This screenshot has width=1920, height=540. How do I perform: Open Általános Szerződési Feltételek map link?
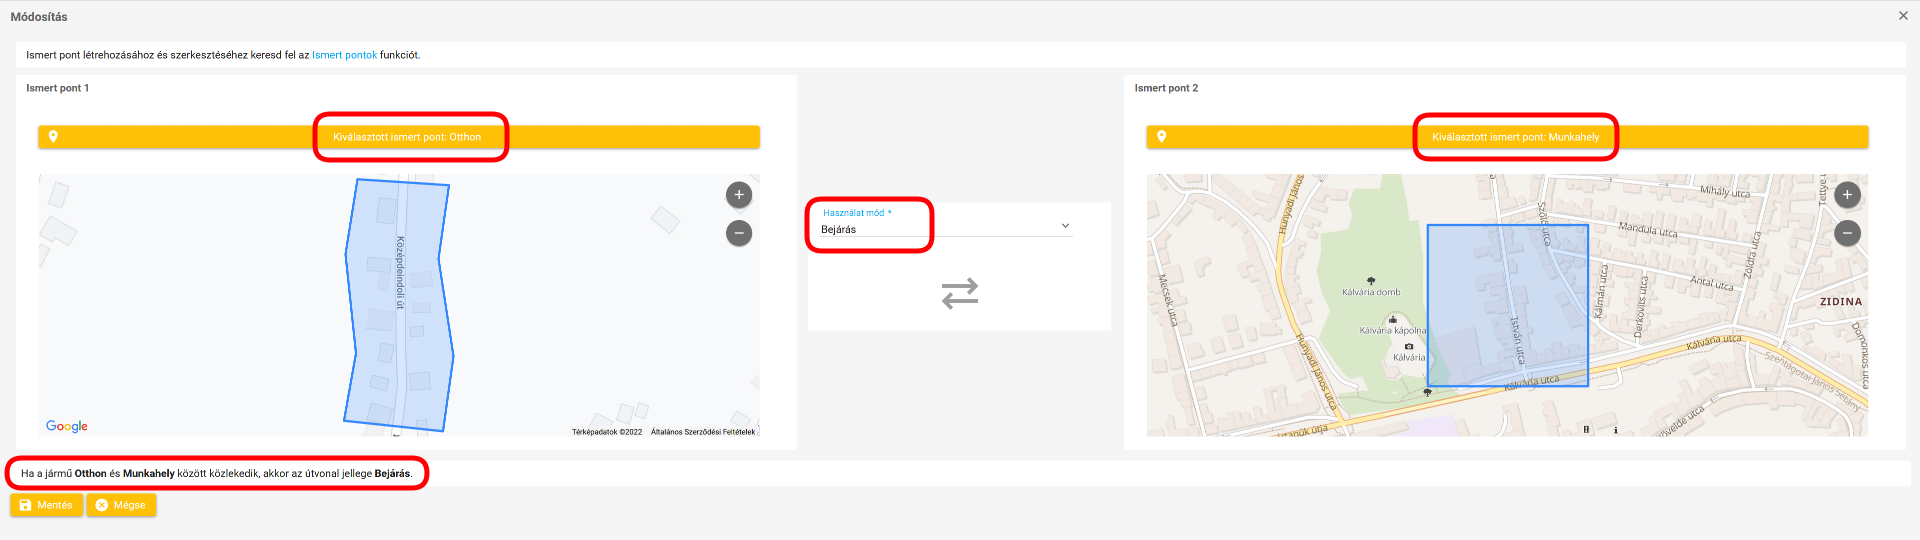(x=703, y=432)
